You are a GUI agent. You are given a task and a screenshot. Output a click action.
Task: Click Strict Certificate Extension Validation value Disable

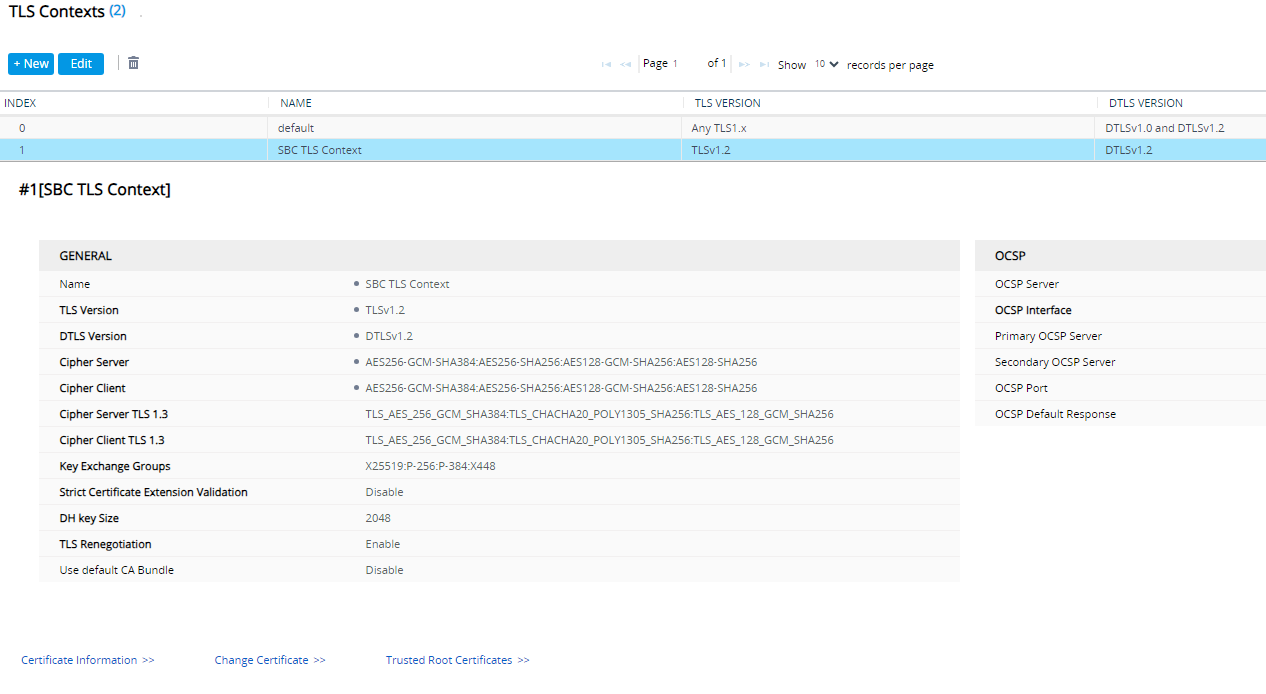[385, 492]
